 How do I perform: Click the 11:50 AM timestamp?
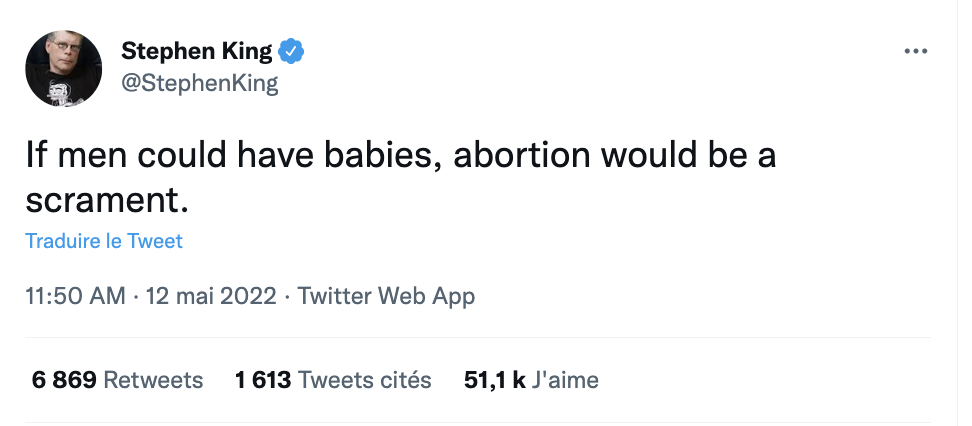[x=75, y=296]
